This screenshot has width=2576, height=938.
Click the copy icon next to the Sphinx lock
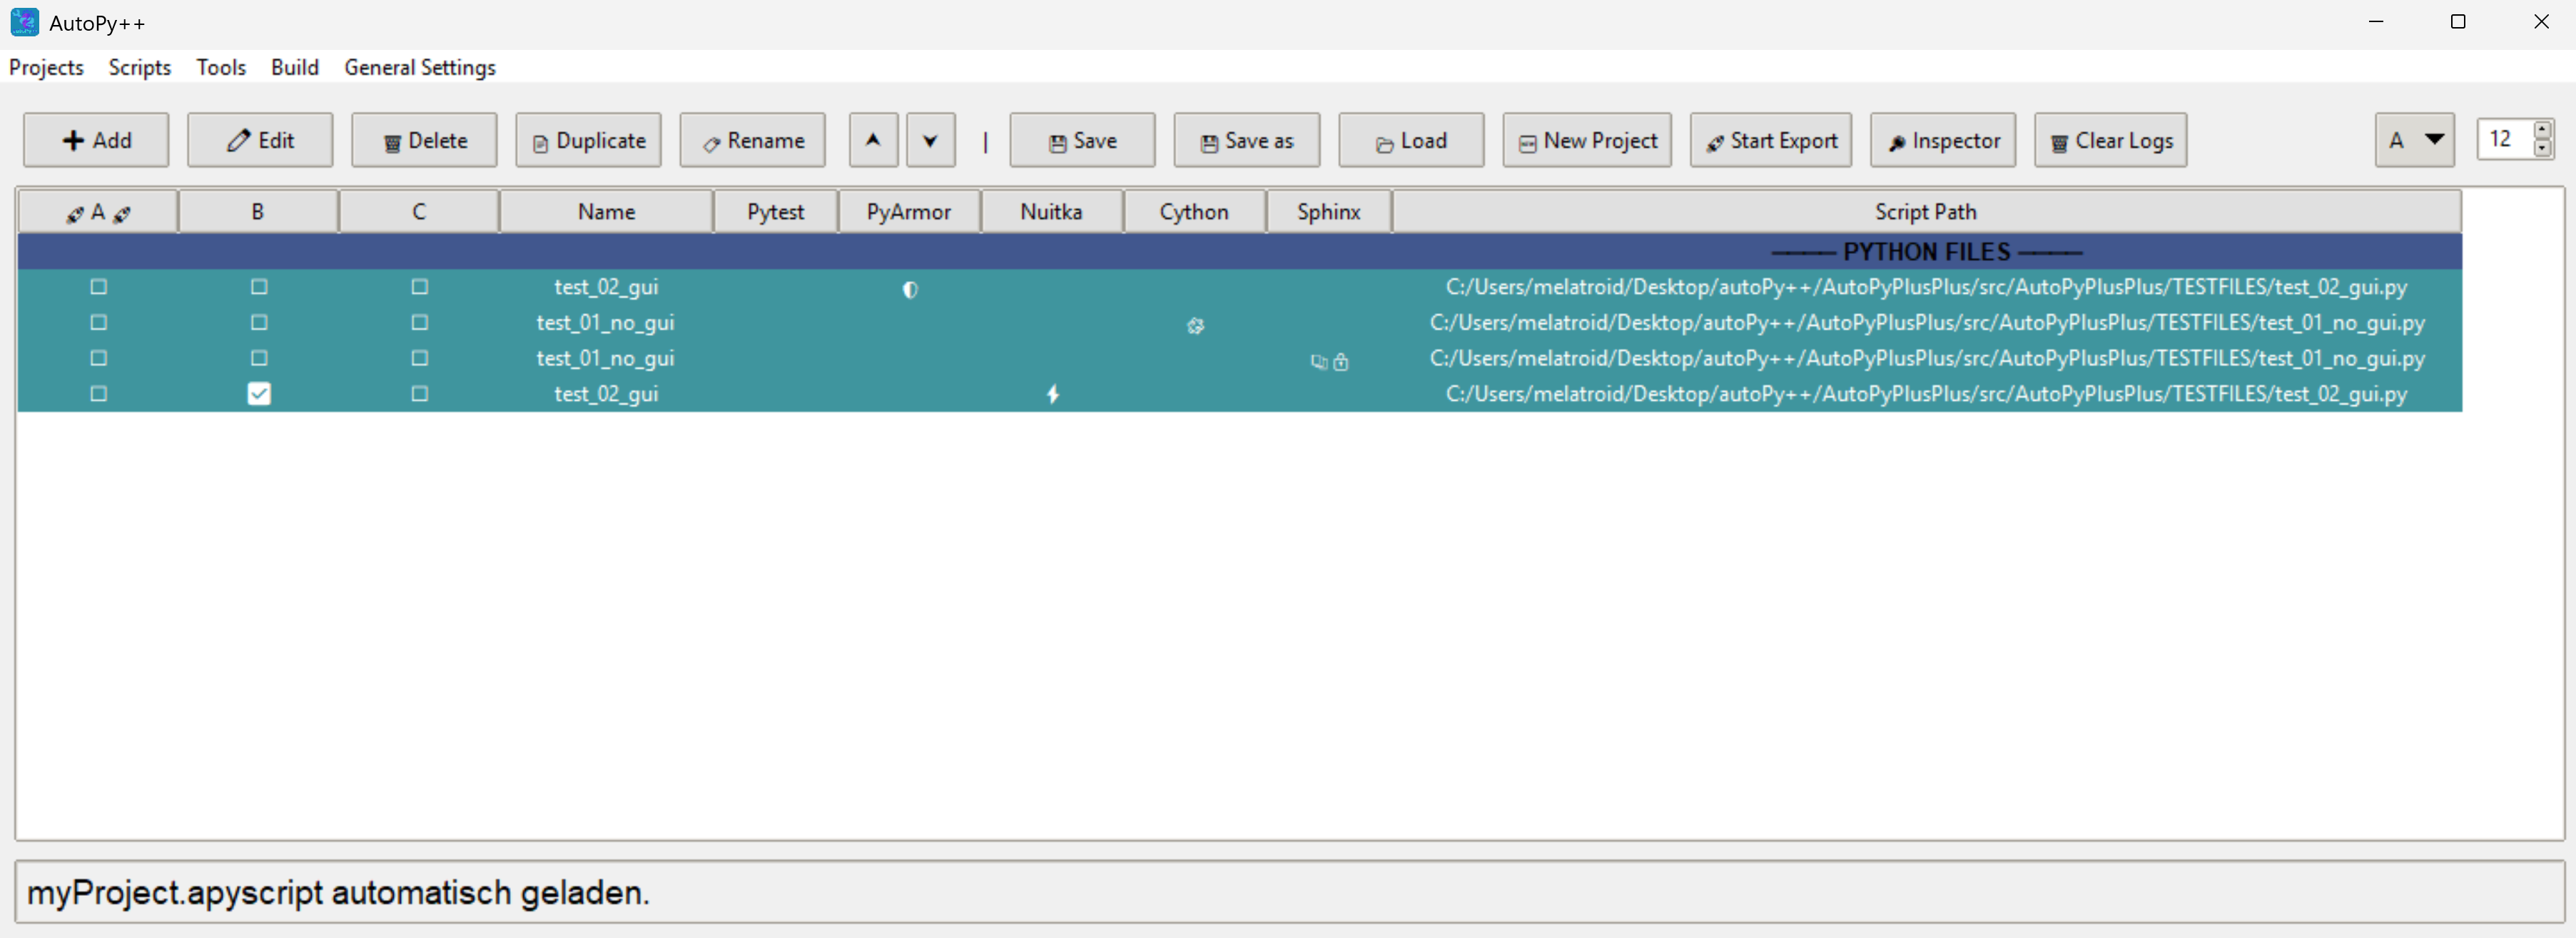point(1318,362)
